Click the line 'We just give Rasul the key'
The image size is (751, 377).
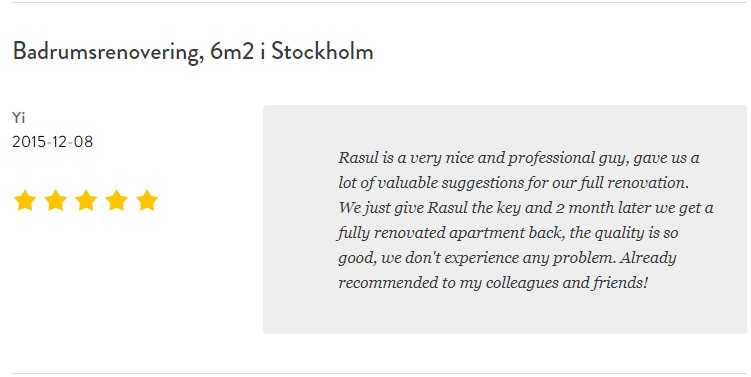[x=526, y=207]
